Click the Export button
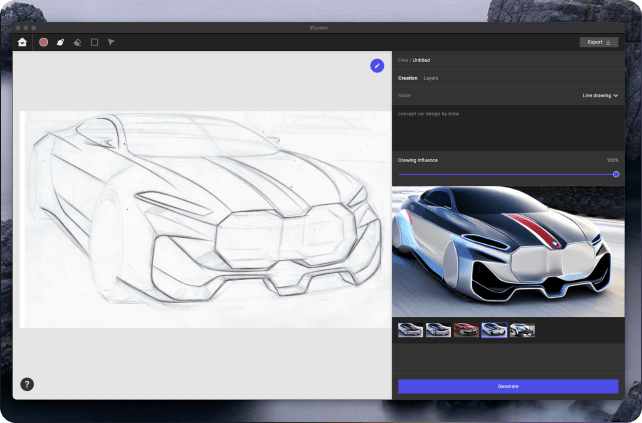Screen dimensions: 642x423 pyautogui.click(x=598, y=42)
